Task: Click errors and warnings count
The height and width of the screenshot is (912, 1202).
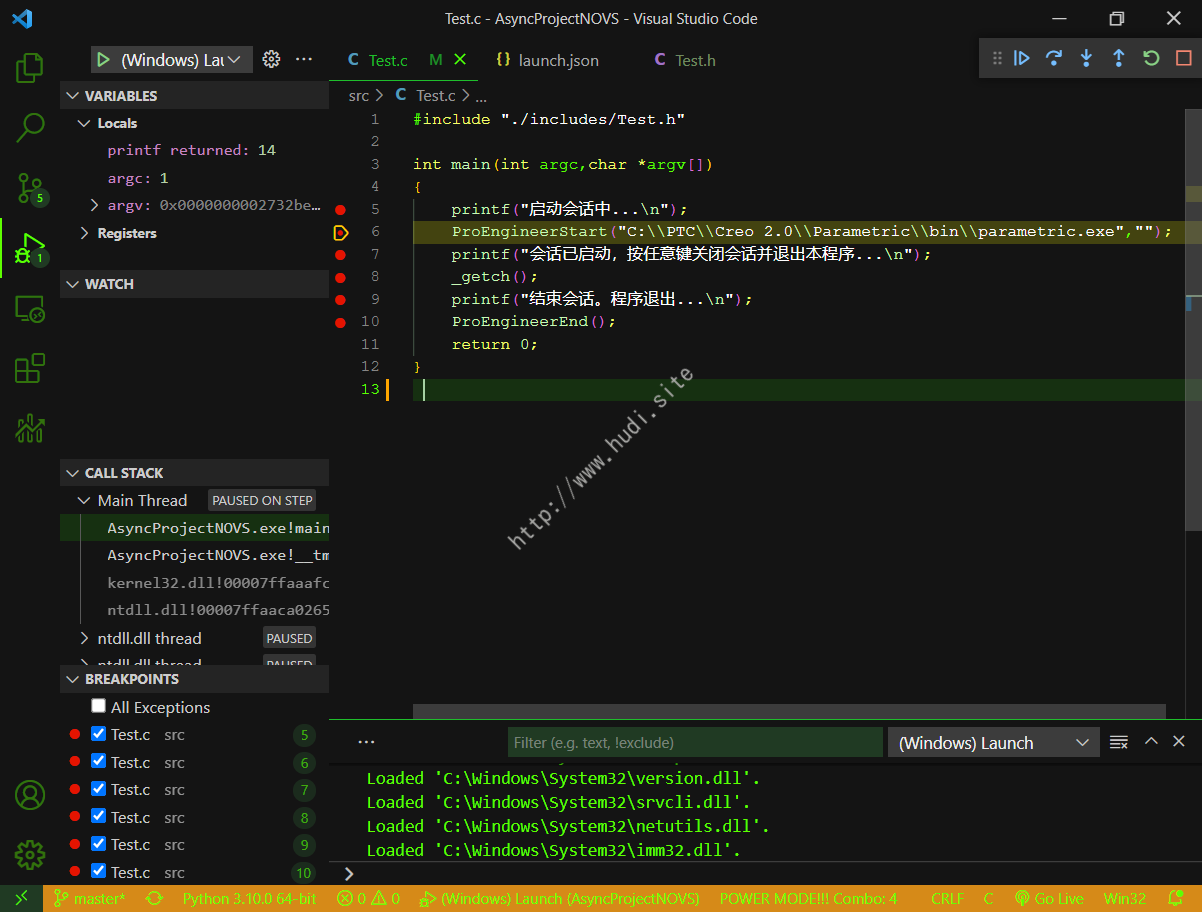Action: 368,898
